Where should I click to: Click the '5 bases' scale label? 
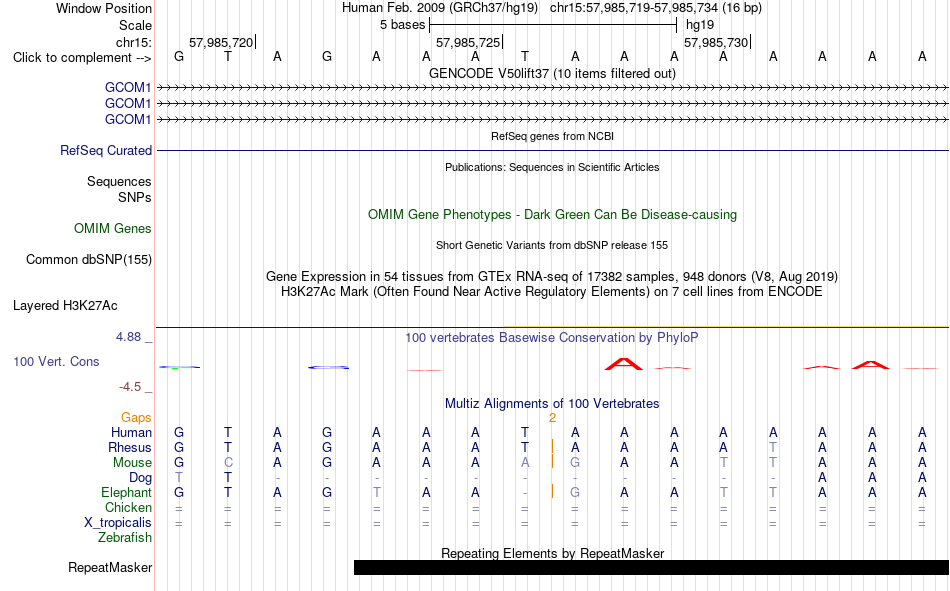[402, 25]
